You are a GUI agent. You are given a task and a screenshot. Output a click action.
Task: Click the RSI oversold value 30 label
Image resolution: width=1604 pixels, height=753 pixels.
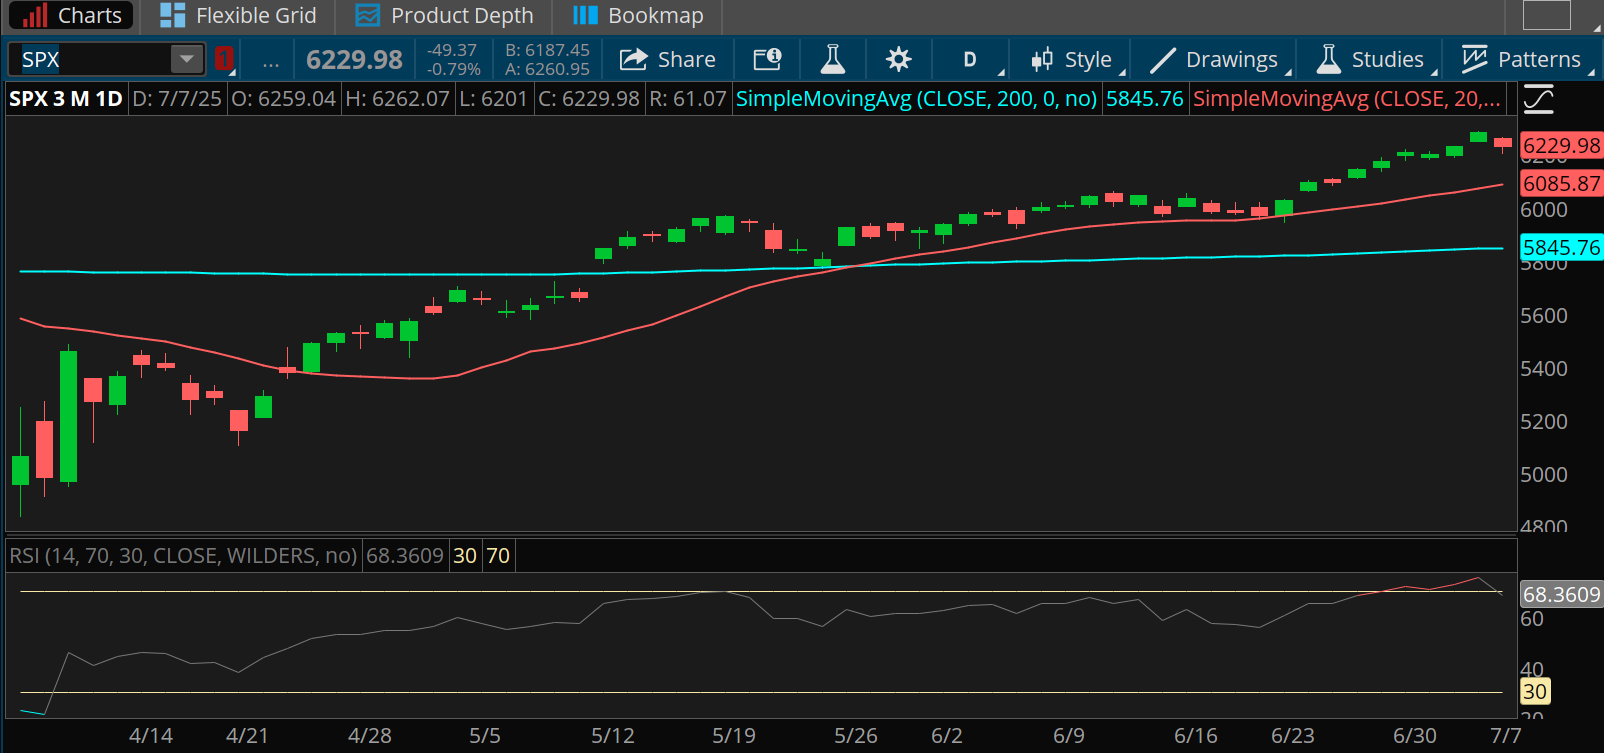tap(465, 556)
